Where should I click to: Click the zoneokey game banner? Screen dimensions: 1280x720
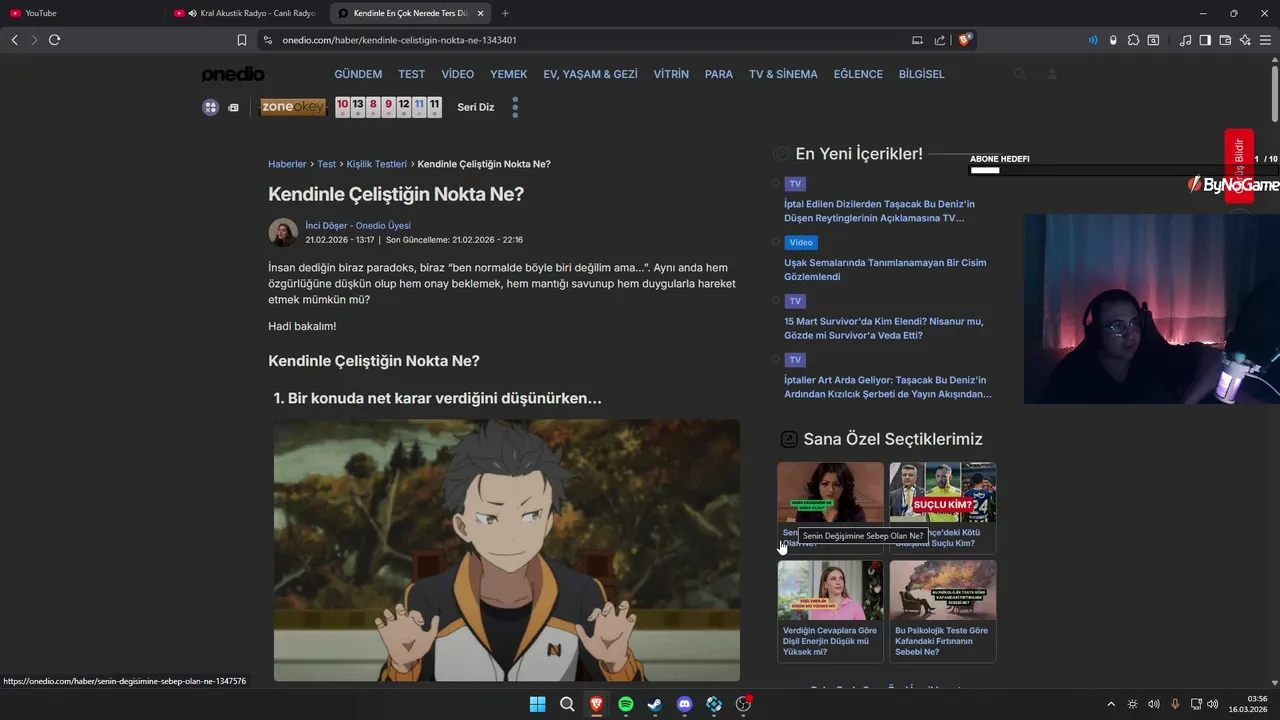(x=293, y=107)
